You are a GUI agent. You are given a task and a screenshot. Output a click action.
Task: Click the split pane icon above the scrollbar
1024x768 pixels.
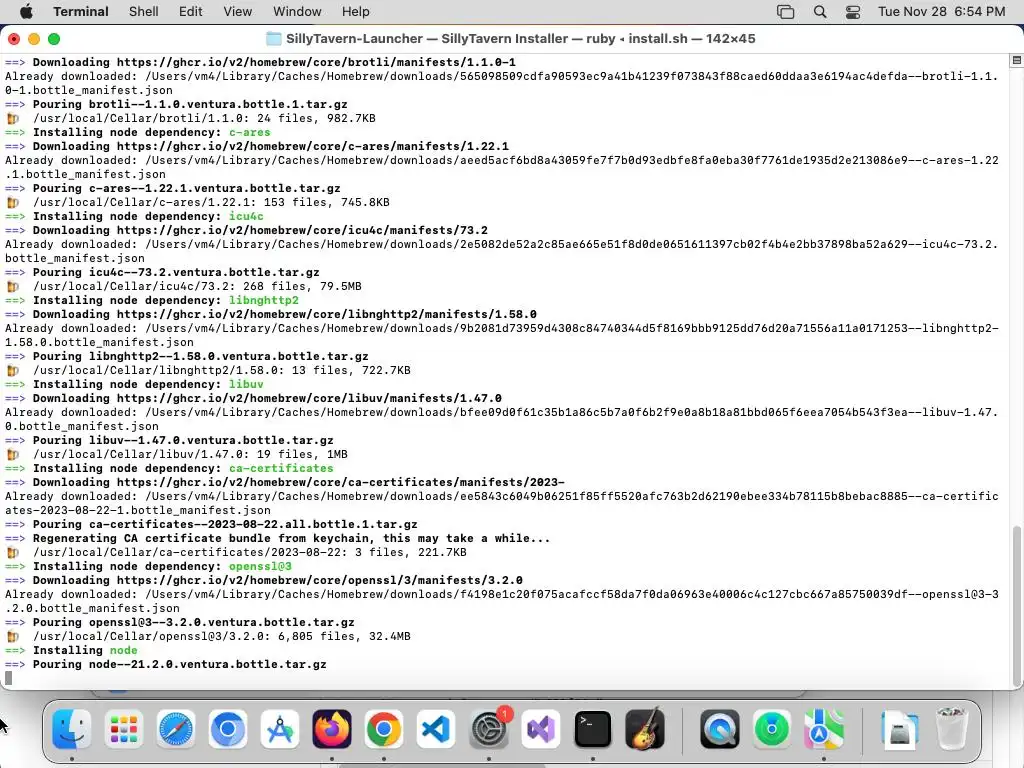1016,61
